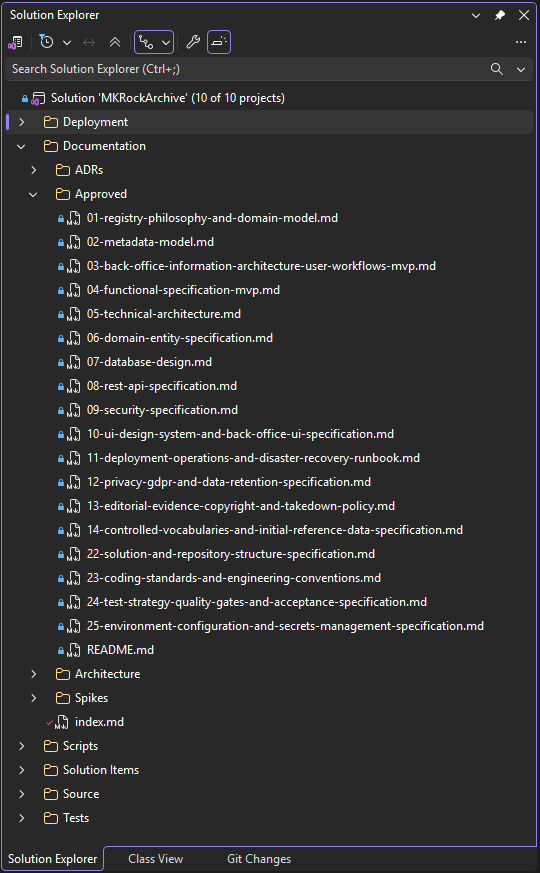The width and height of the screenshot is (540, 873).
Task: Click markdown icon of 05-technical-architecture.md
Action: pyautogui.click(x=73, y=314)
